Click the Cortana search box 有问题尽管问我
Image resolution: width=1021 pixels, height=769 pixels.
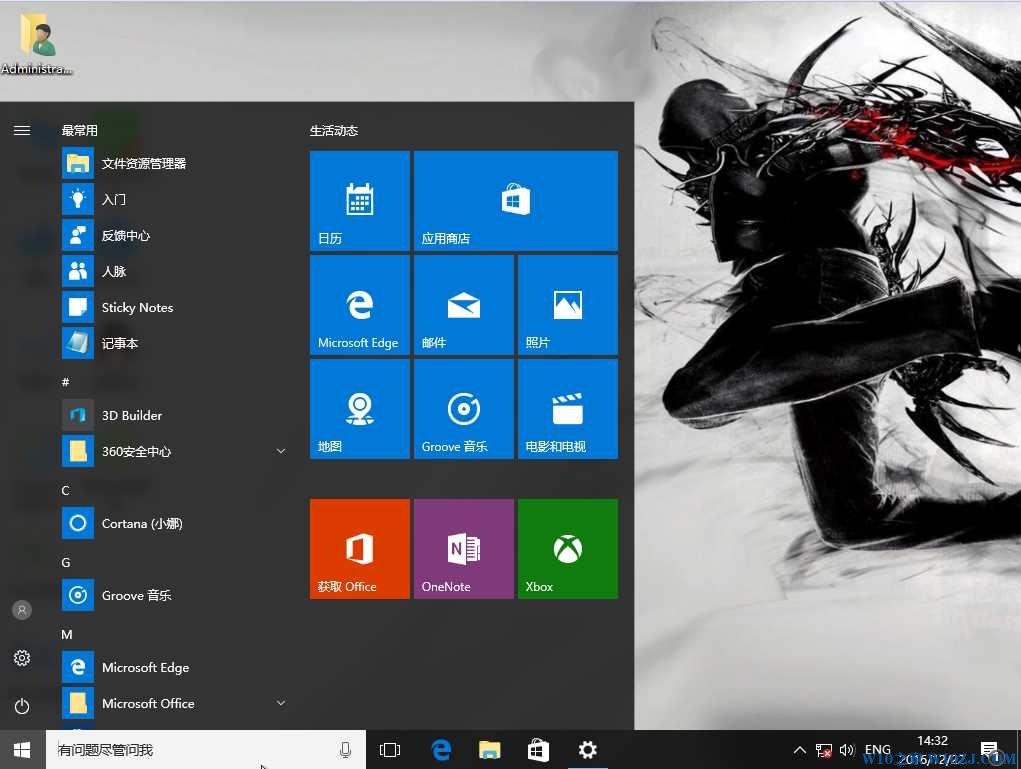pyautogui.click(x=206, y=750)
